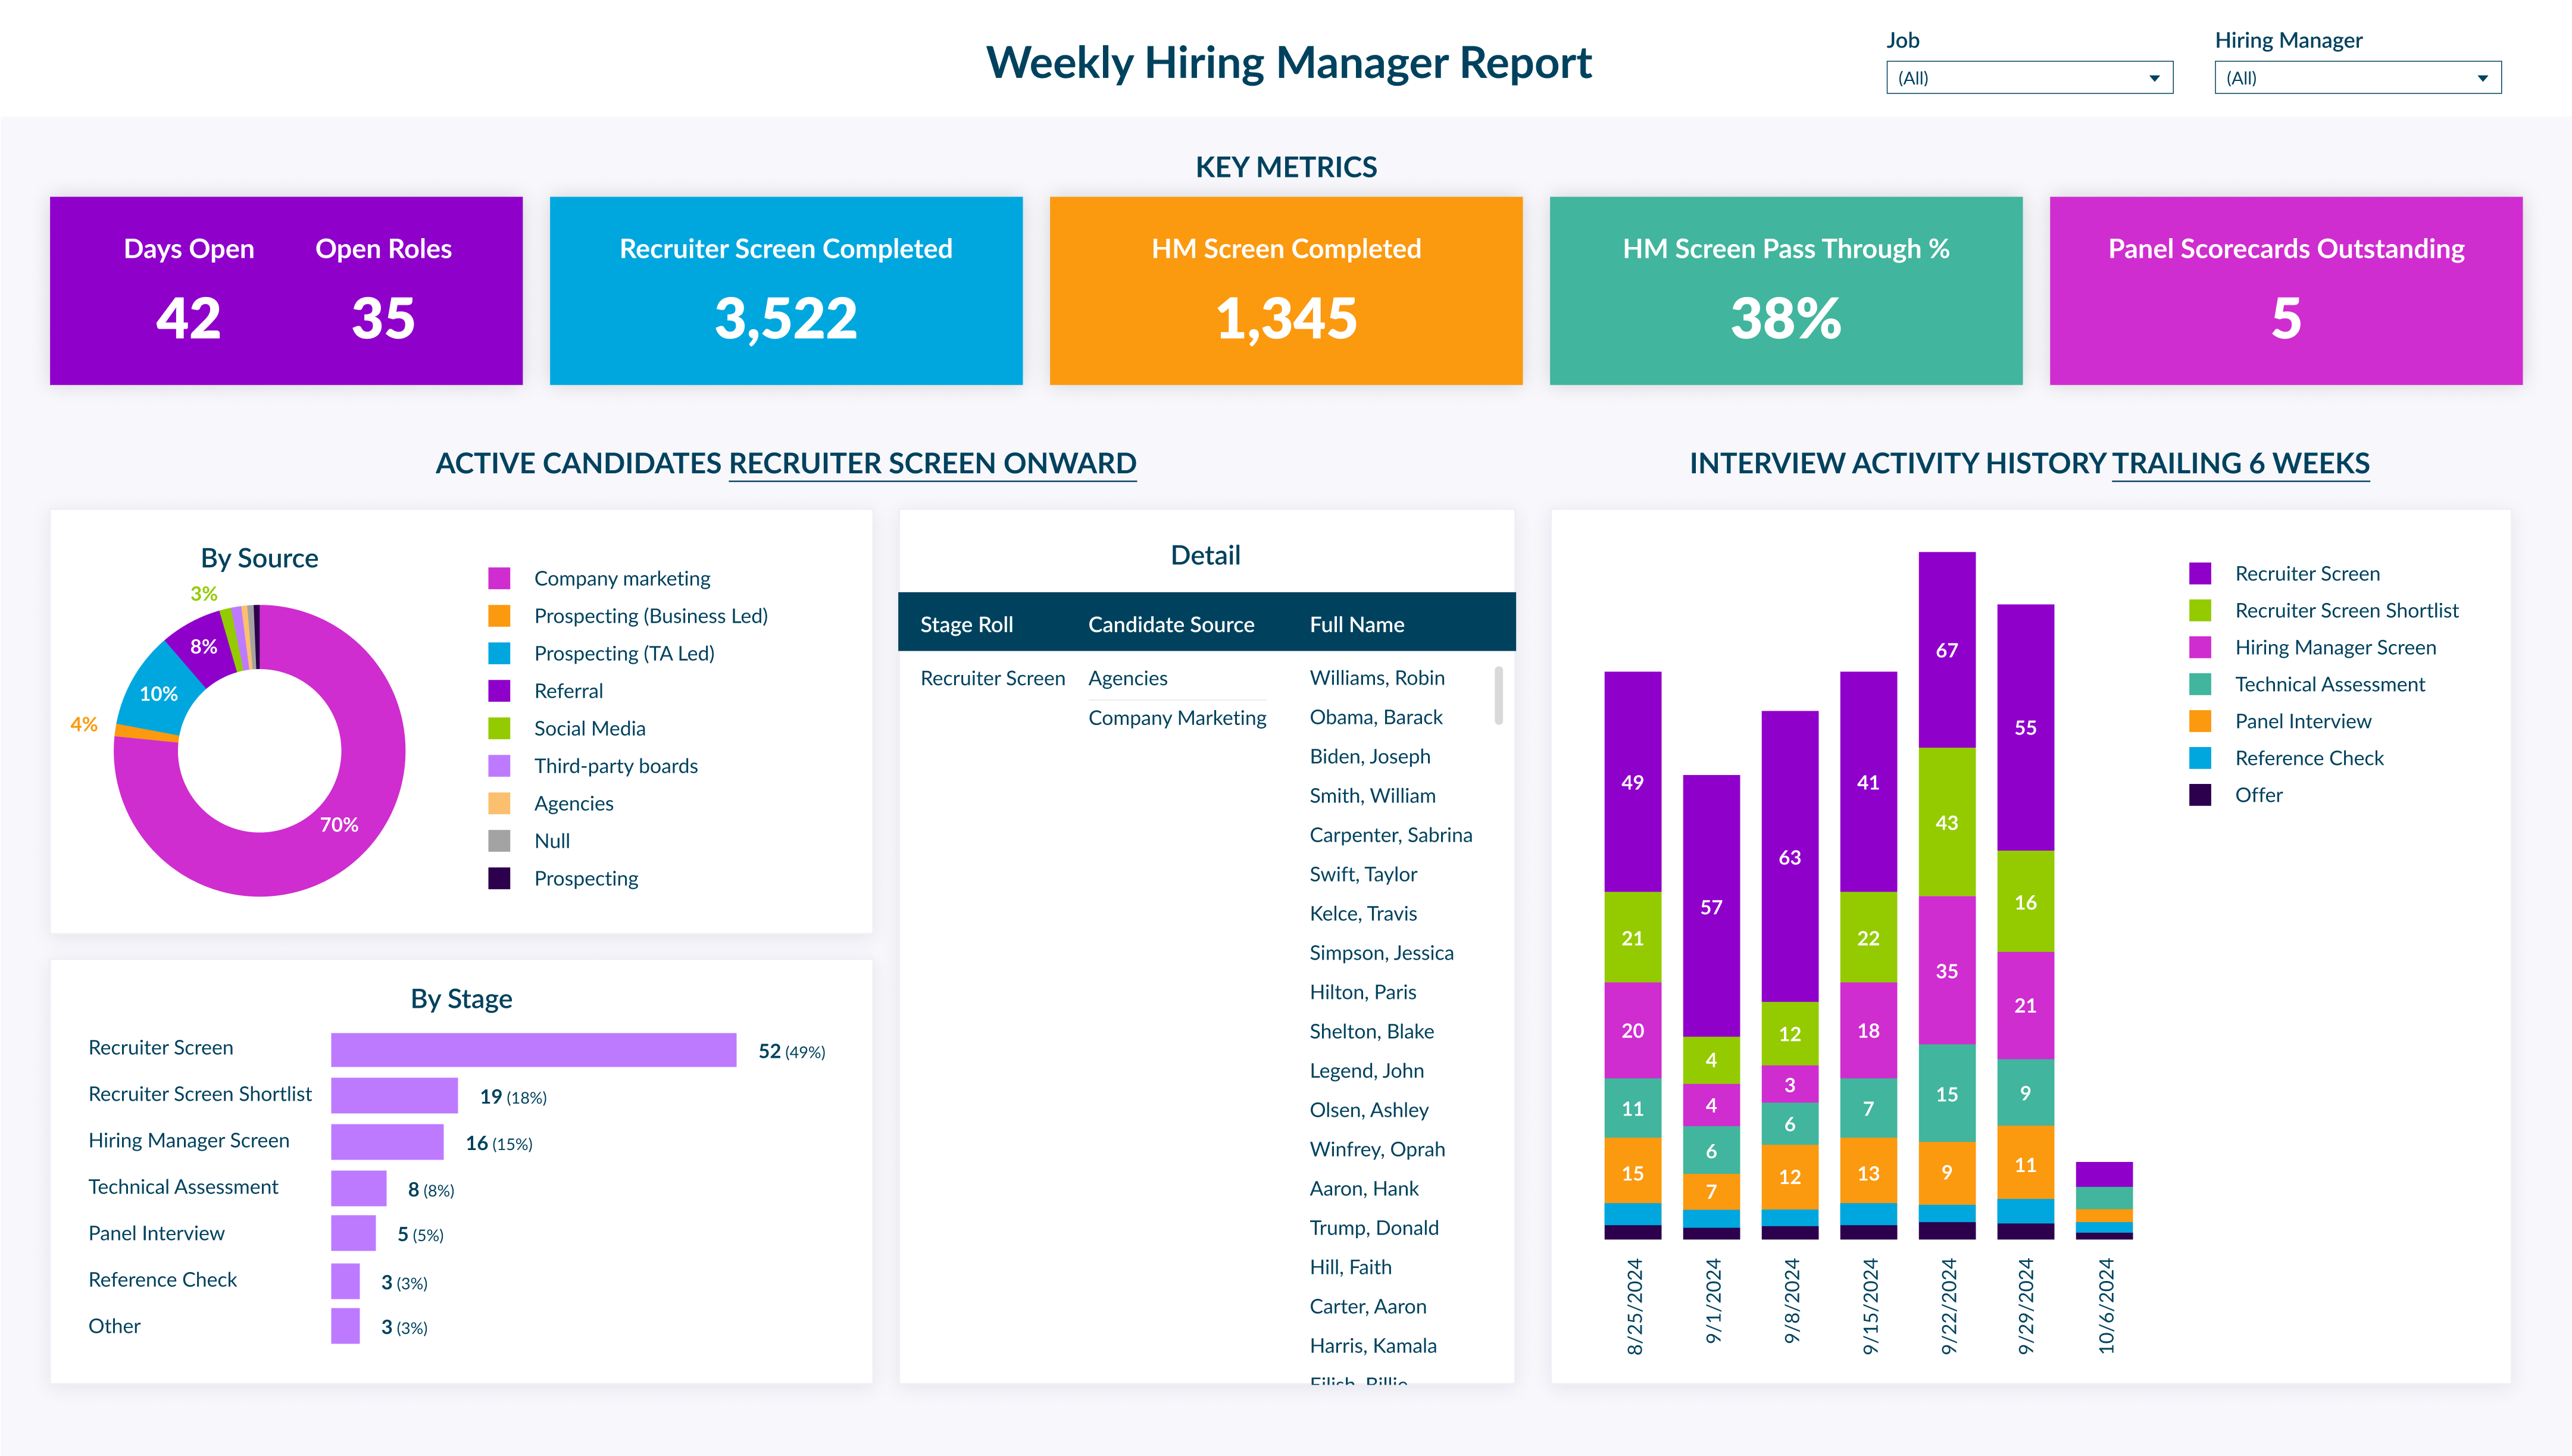Select the Recruiter Screen stage cell

click(992, 678)
